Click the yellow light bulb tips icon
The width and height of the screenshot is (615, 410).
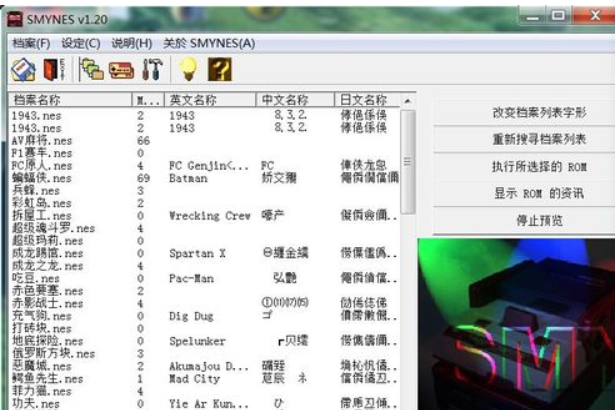[x=187, y=70]
